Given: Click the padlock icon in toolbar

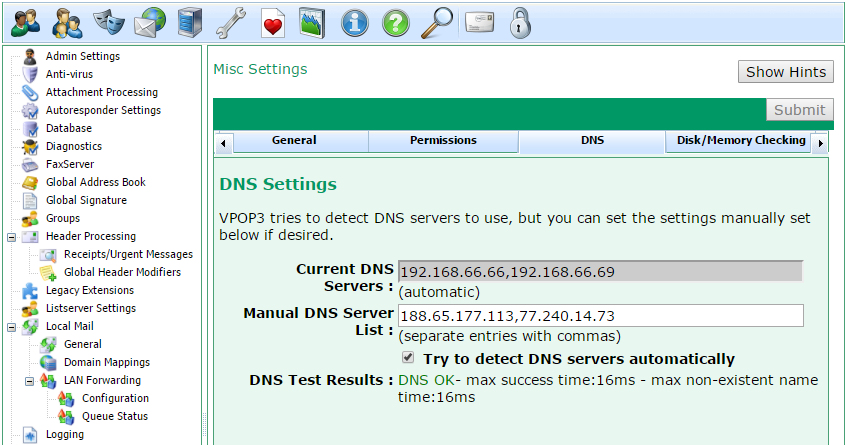Looking at the screenshot, I should click(x=519, y=22).
